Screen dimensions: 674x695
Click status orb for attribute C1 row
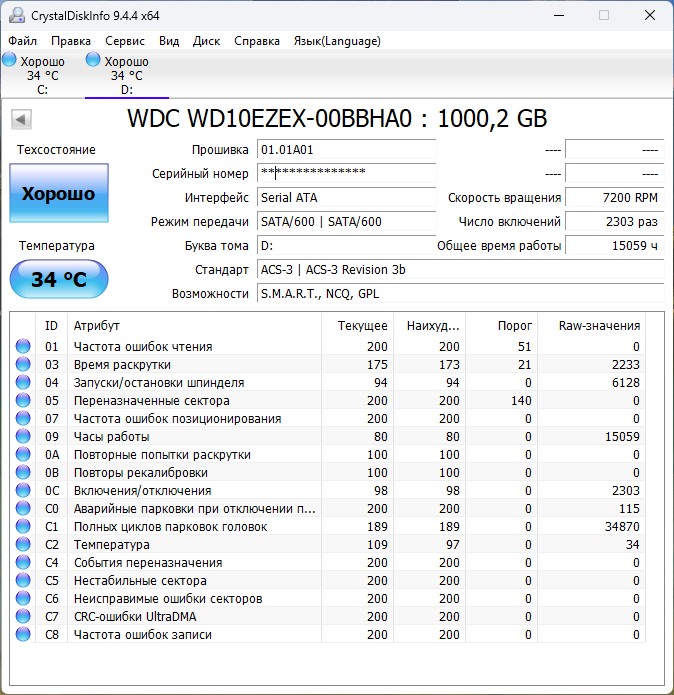pos(23,527)
